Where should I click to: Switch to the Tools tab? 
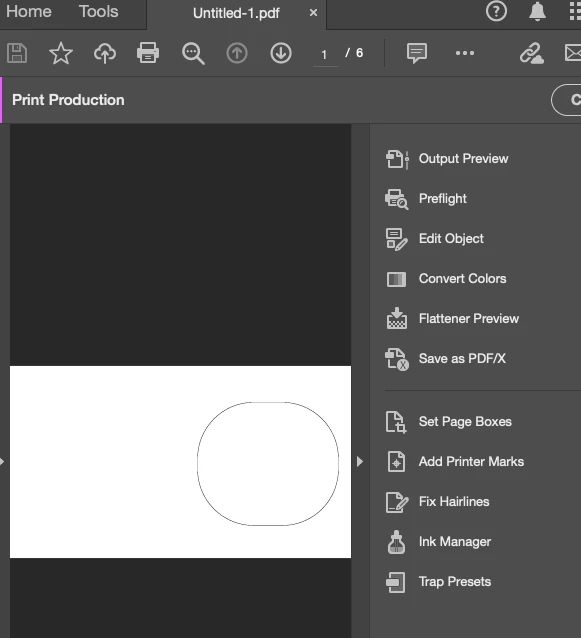[x=98, y=11]
